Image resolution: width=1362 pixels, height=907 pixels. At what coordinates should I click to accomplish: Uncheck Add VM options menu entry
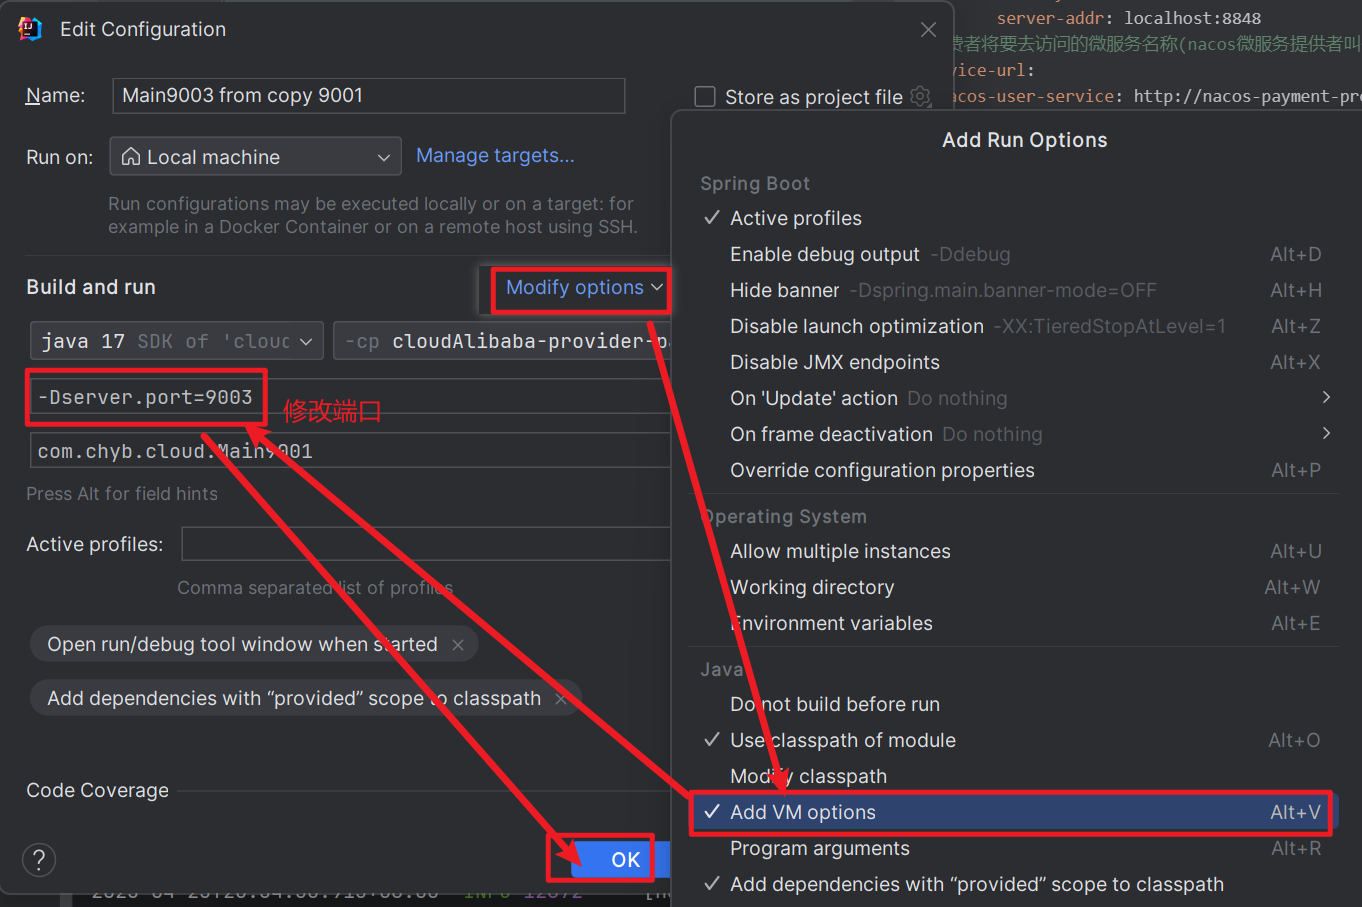[x=802, y=812]
